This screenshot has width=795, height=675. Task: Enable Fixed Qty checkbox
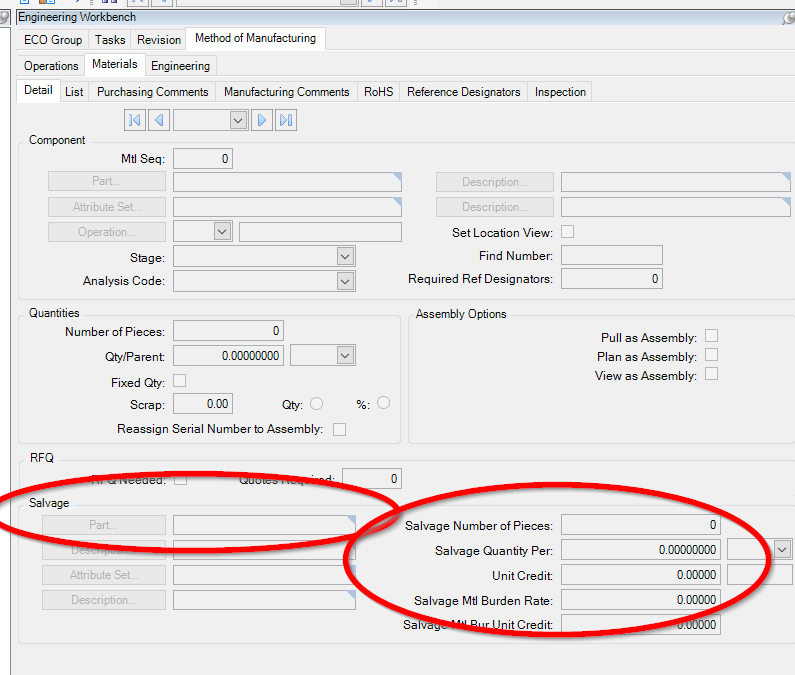179,381
